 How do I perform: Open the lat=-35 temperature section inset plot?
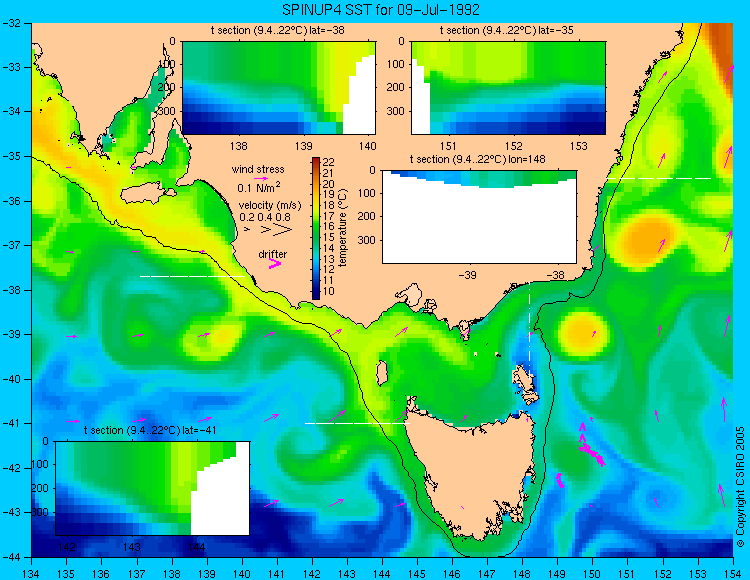point(508,88)
